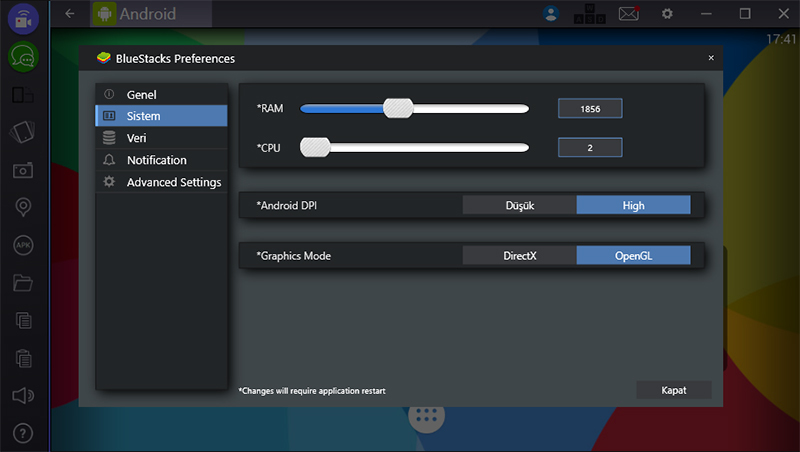Click the rotate screen sidebar icon
The image size is (800, 452).
23,132
